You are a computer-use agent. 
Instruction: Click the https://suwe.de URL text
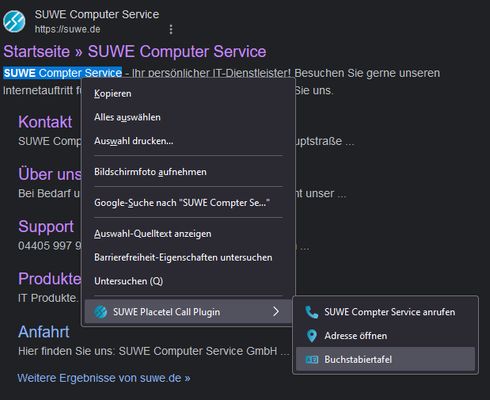pos(67,29)
